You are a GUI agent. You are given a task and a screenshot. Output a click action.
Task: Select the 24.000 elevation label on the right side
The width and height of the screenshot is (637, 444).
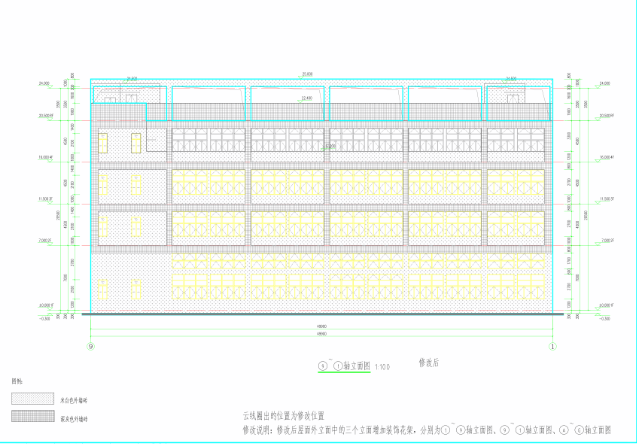pos(605,83)
